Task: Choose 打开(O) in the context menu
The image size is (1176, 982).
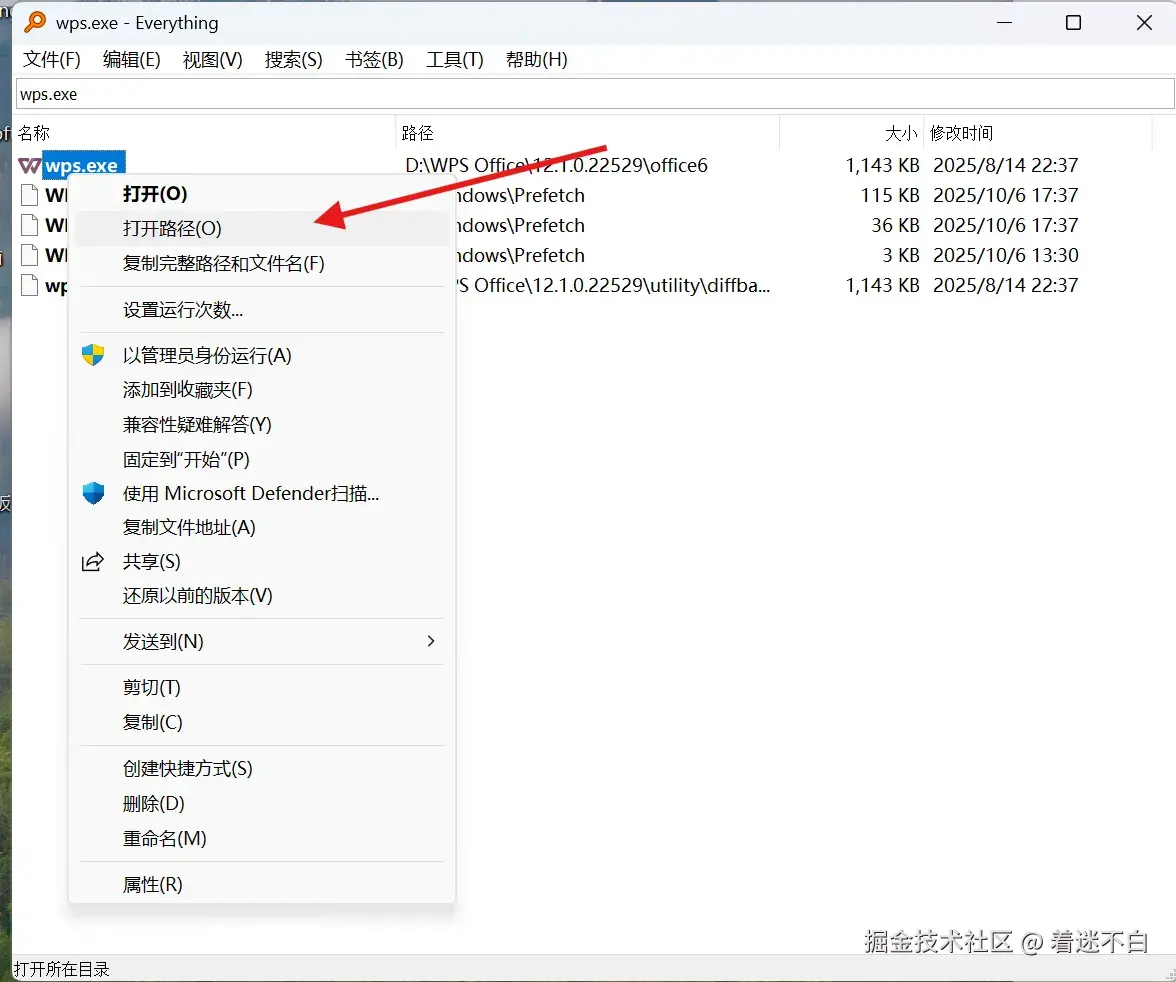Action: [x=262, y=194]
